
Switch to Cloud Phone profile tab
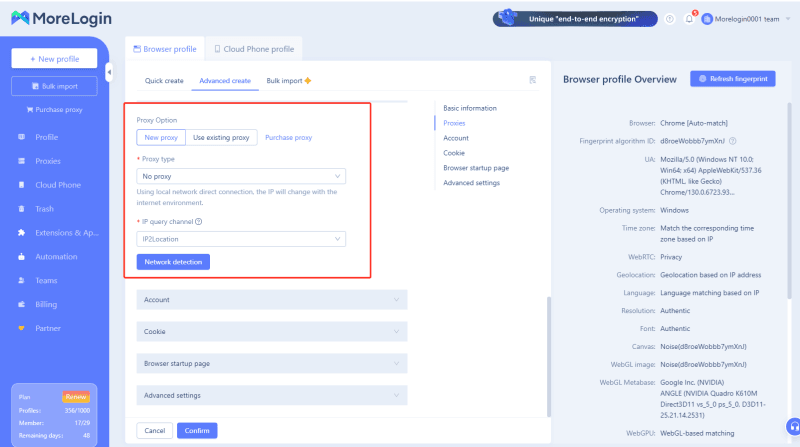click(x=254, y=49)
